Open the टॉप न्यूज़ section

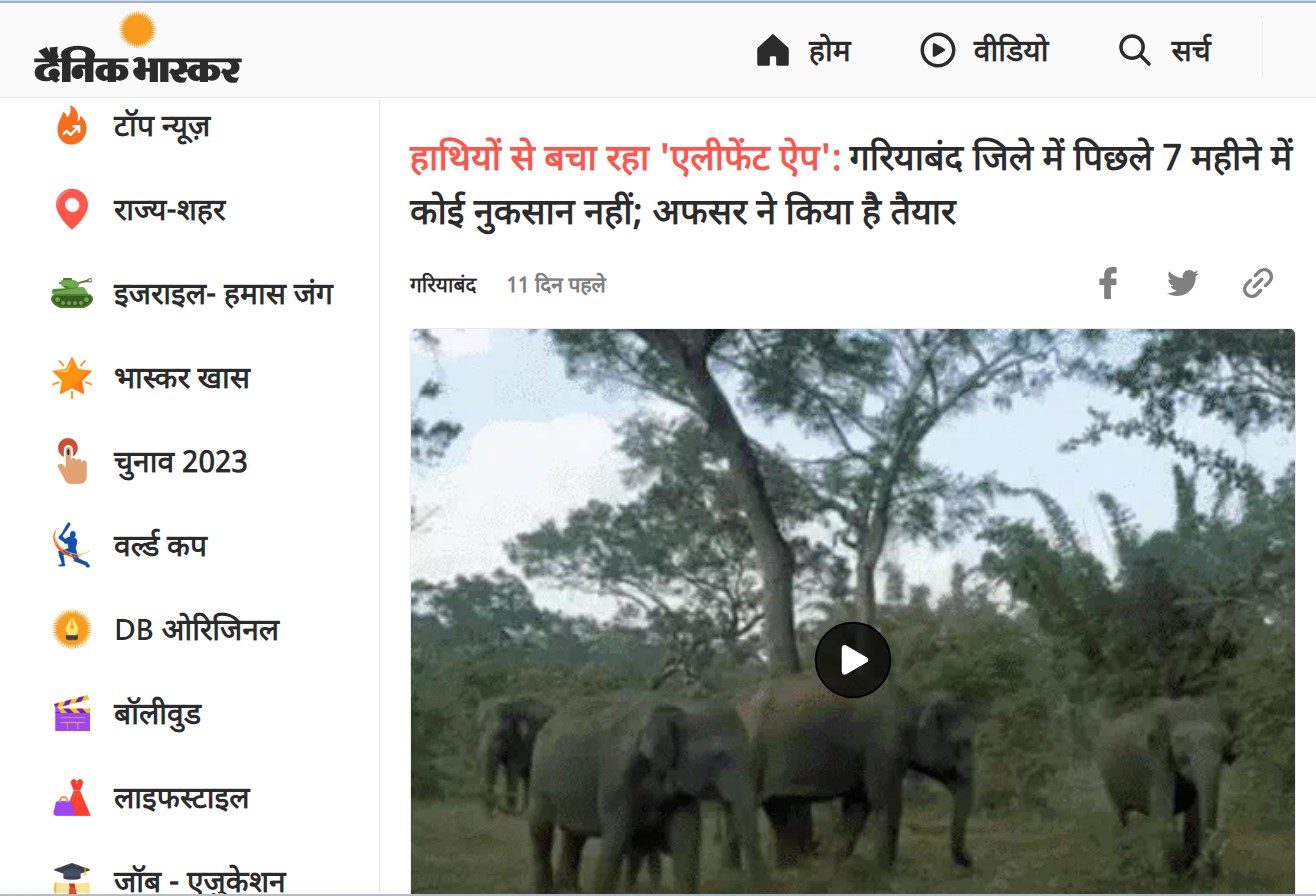[161, 127]
